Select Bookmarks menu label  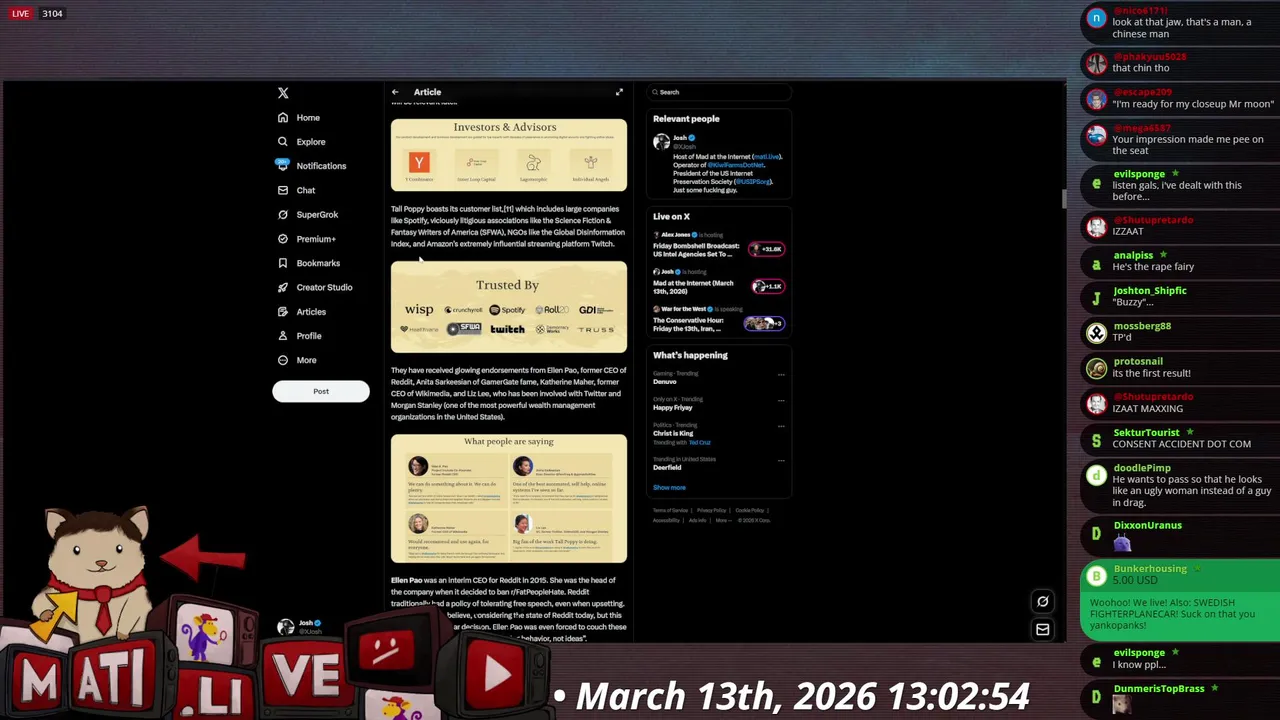[x=318, y=263]
